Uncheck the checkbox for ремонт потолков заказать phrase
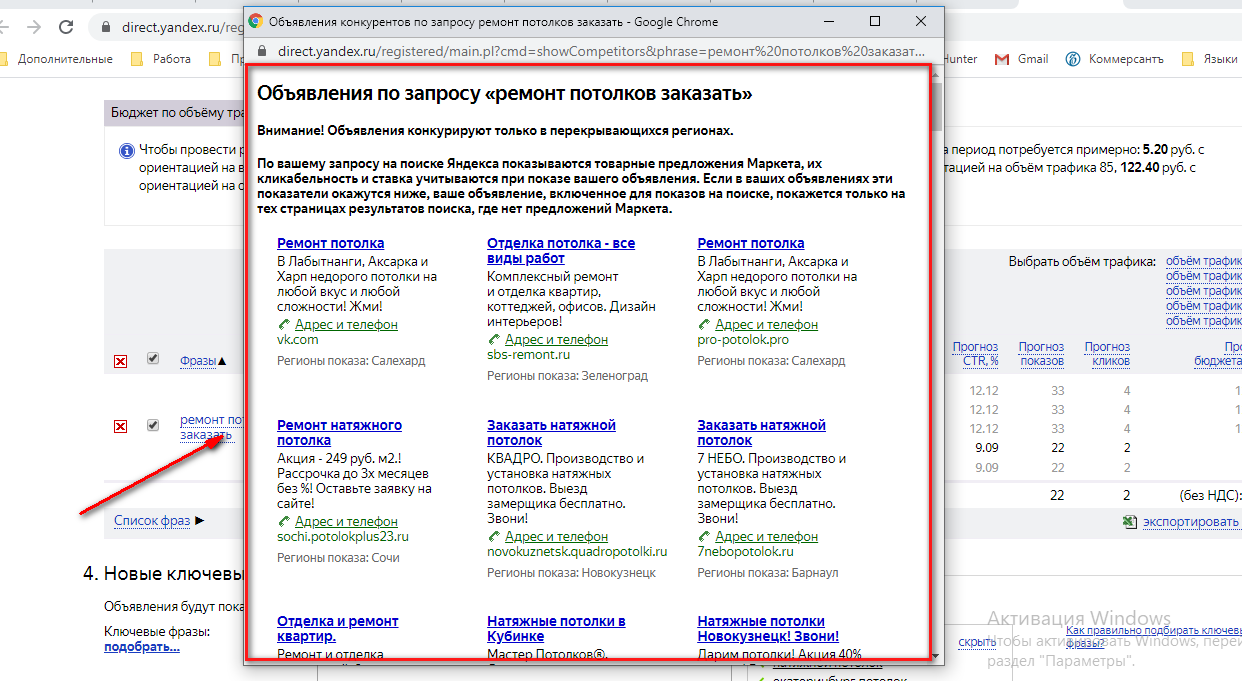1242x681 pixels. (x=153, y=425)
